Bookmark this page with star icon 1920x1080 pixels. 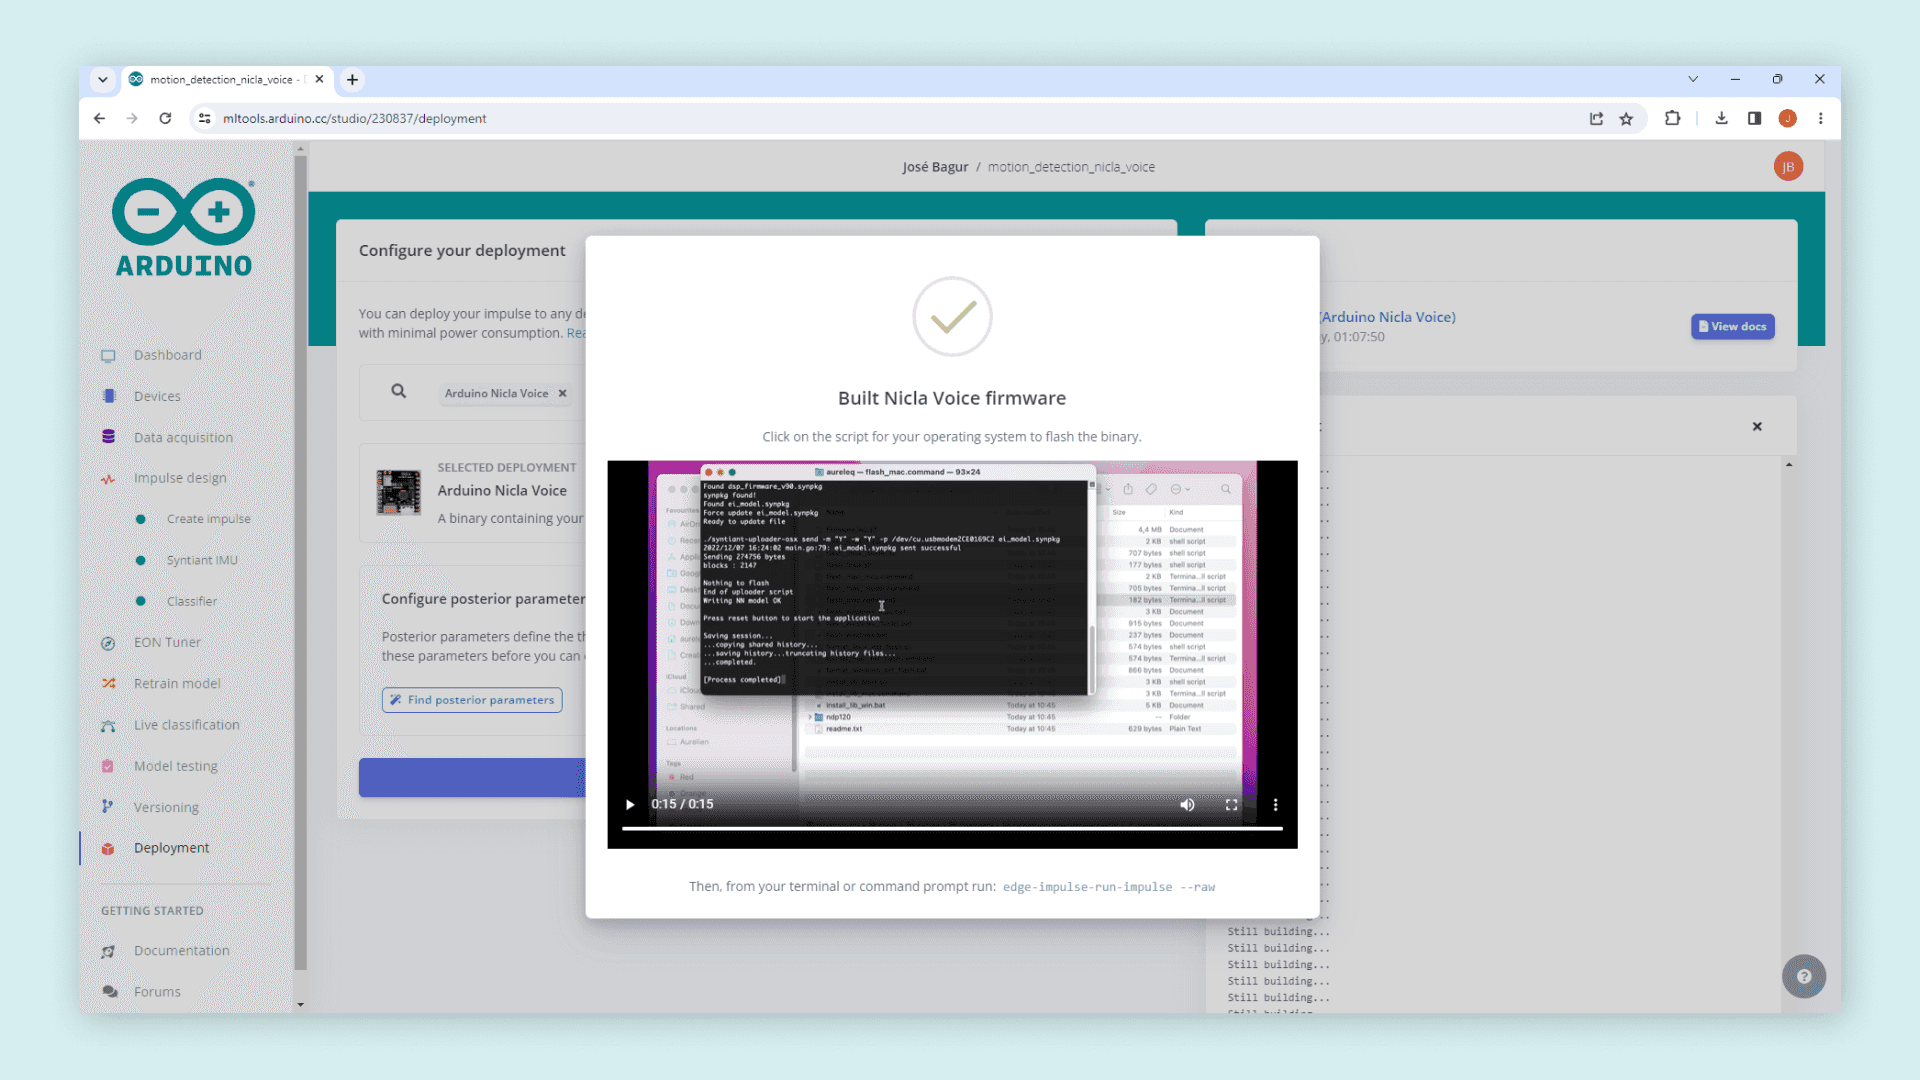point(1626,118)
